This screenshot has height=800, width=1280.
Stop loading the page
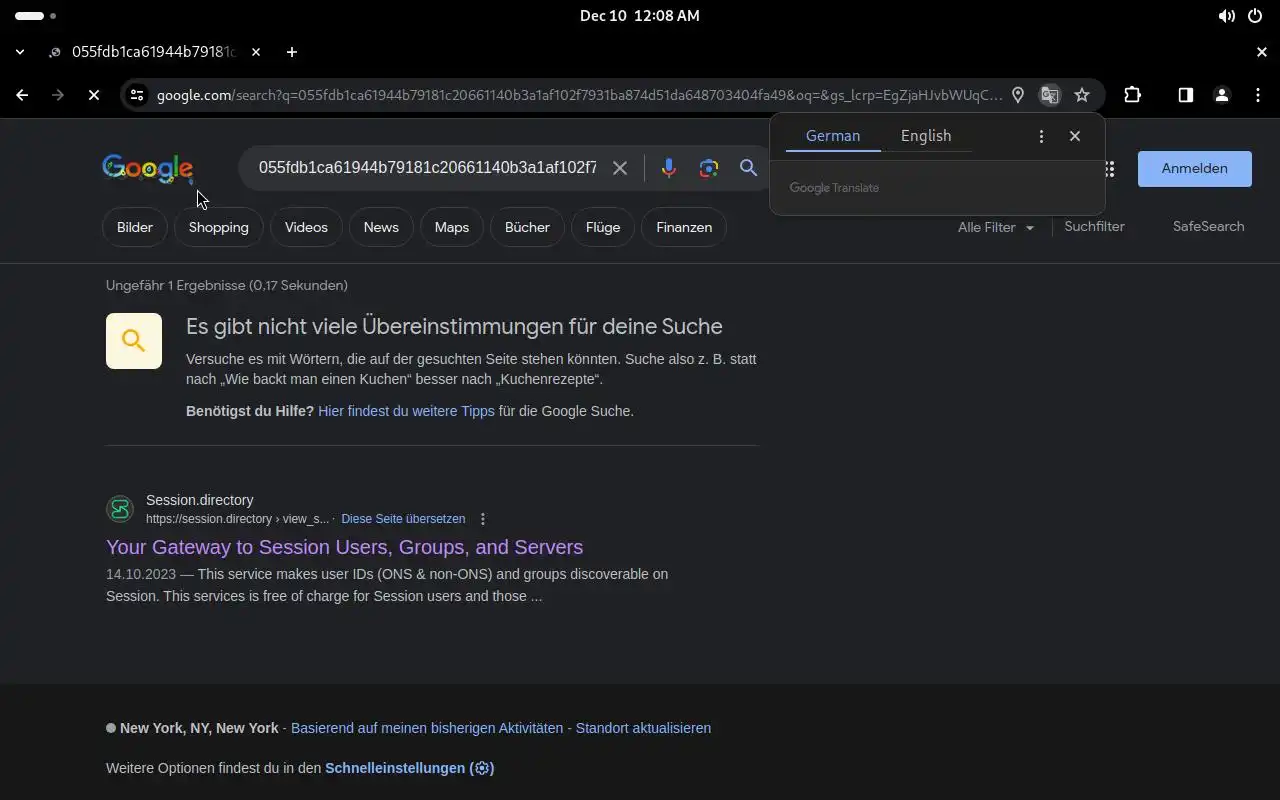tap(93, 95)
